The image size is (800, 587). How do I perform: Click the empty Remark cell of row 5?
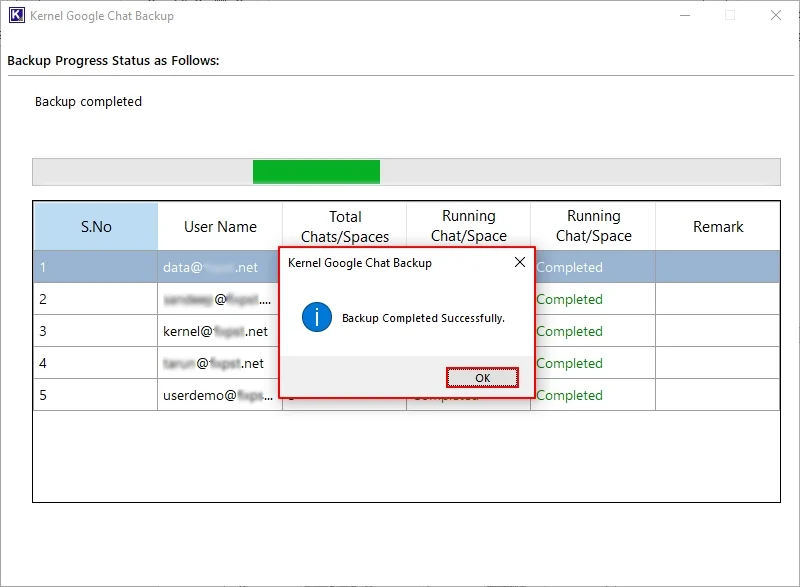click(719, 395)
